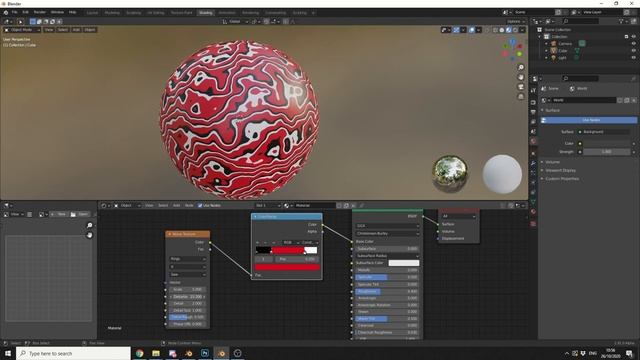Image resolution: width=640 pixels, height=360 pixels.
Task: Click the Distortion value field
Action: tap(188, 297)
